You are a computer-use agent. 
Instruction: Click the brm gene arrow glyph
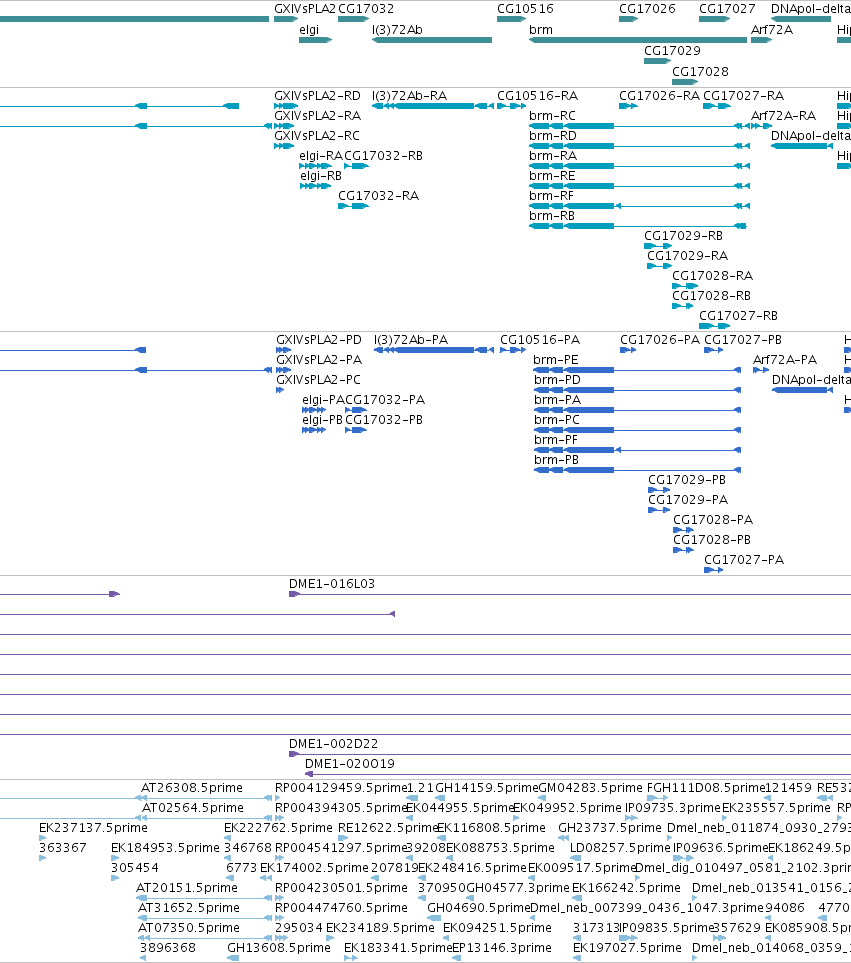pyautogui.click(x=637, y=40)
